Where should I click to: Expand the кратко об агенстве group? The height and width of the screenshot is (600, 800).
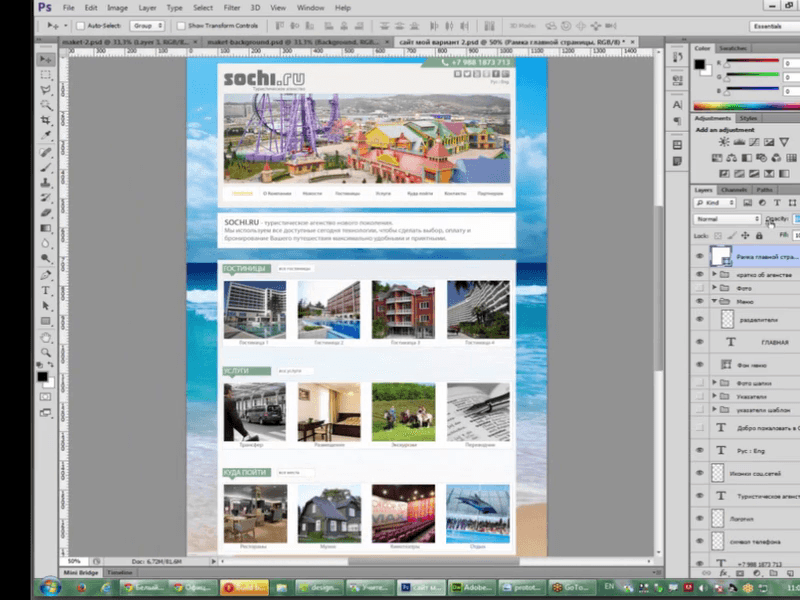pos(714,274)
